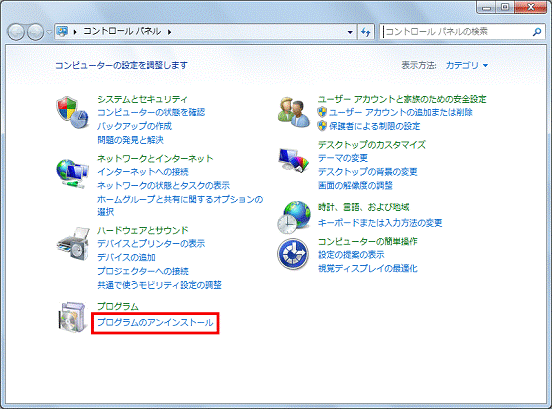Open the Clock, Language, Region globe icon
Screen dimensions: 552x409
(294, 217)
